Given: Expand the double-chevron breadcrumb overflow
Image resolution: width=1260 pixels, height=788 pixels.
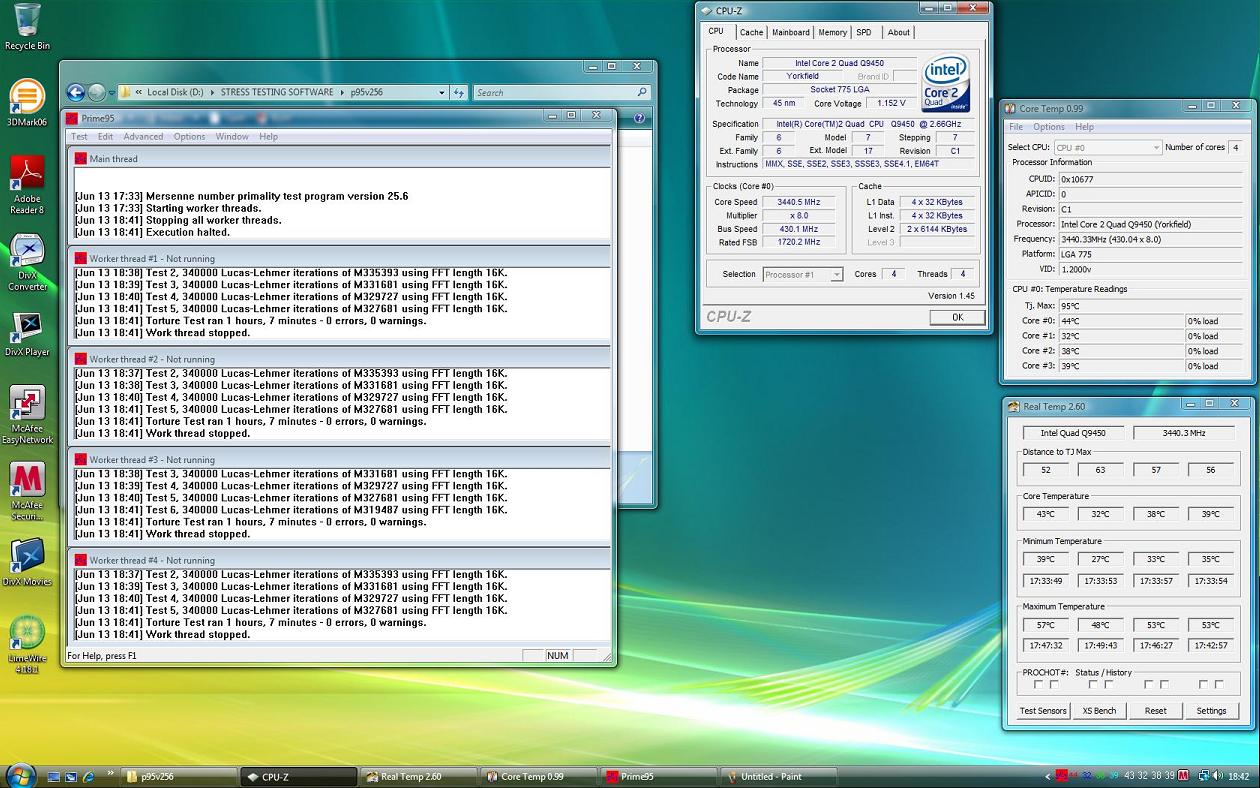Looking at the screenshot, I should click(x=139, y=92).
